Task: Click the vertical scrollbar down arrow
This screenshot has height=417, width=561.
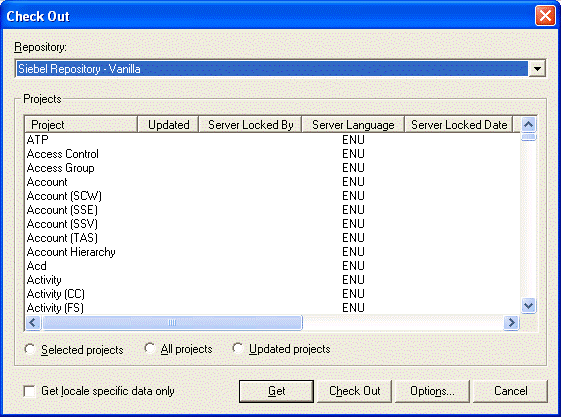Action: 528,306
